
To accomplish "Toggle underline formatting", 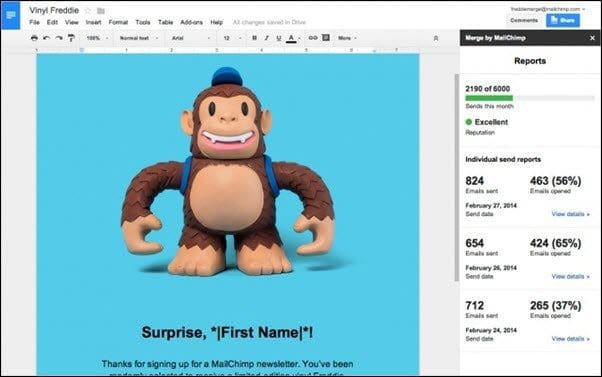I will click(x=279, y=38).
